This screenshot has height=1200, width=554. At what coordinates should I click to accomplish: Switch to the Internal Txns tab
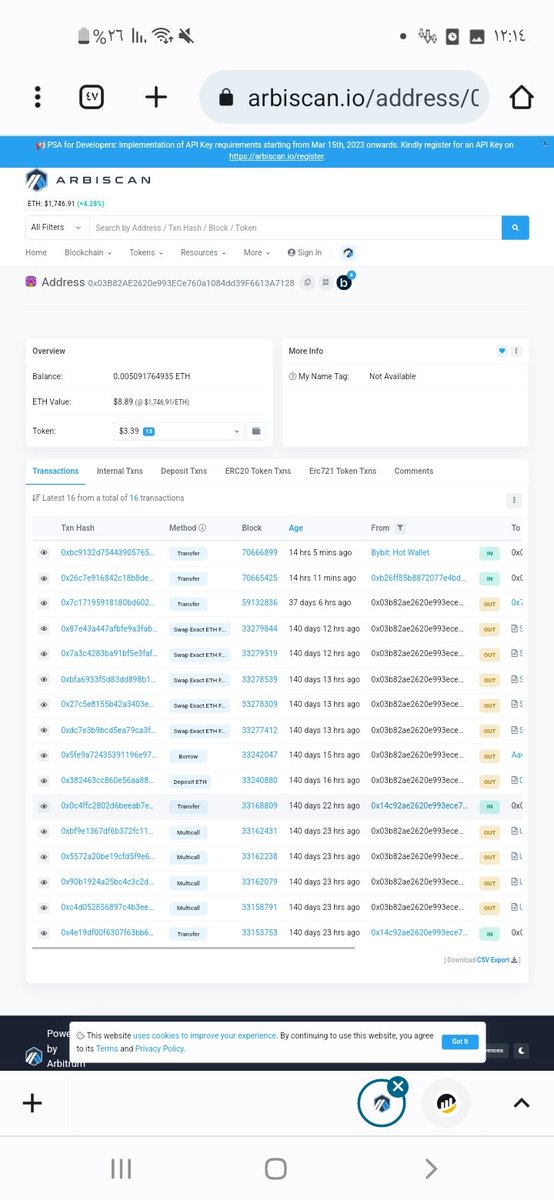119,471
